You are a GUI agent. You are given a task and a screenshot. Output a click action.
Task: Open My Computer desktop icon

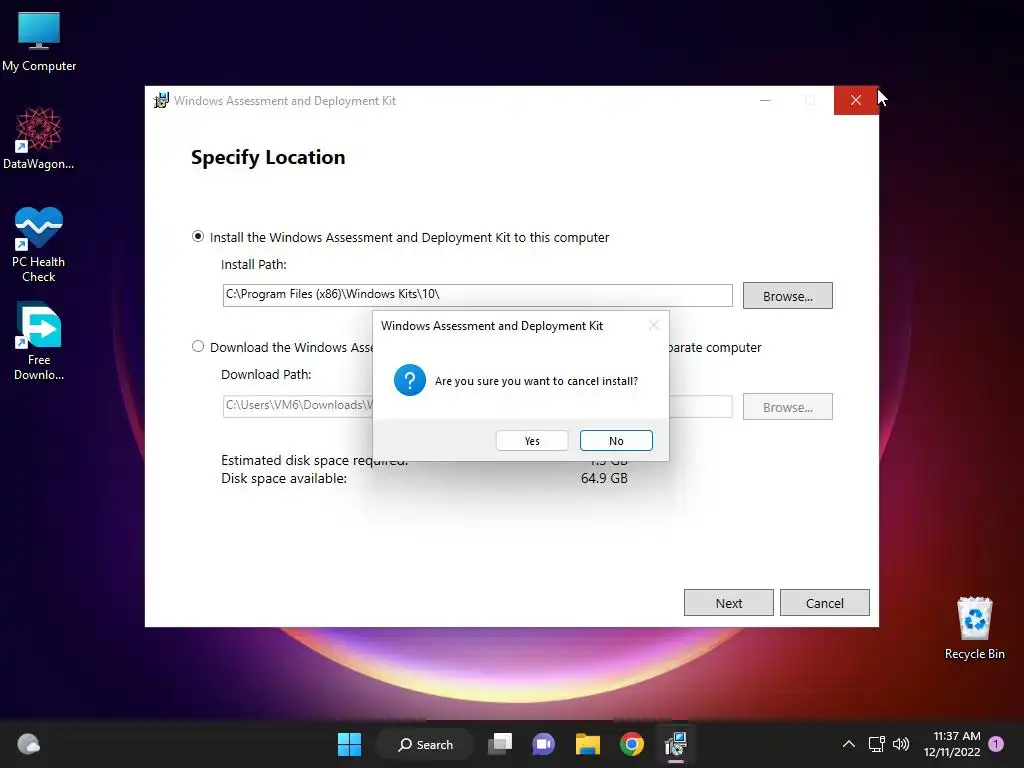(x=39, y=42)
